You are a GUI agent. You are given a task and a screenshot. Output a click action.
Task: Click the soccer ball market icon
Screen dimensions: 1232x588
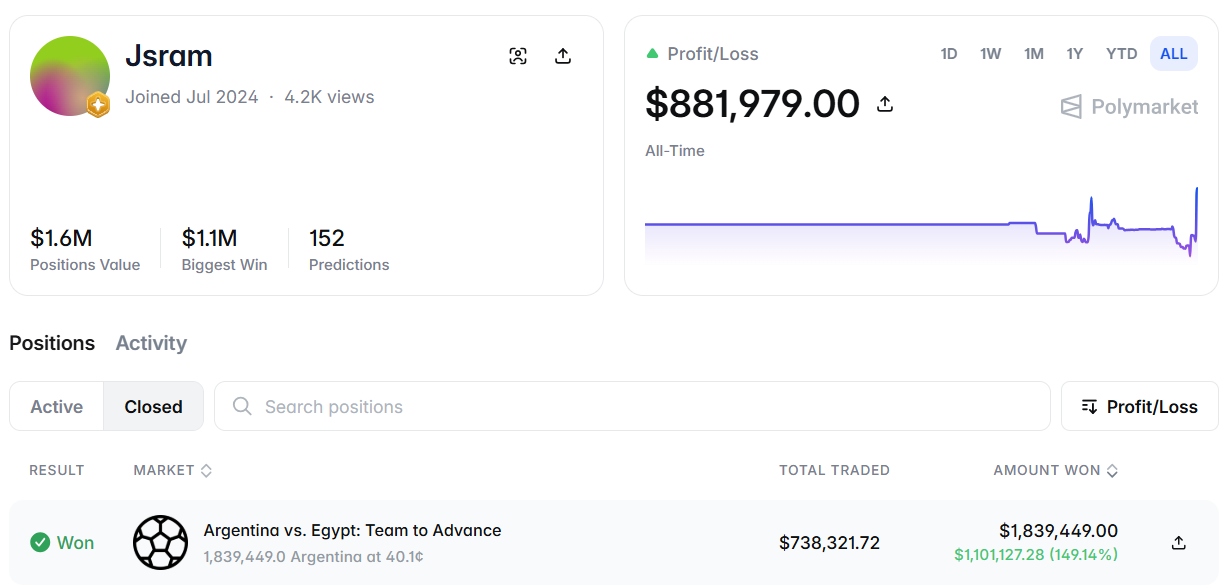(160, 543)
